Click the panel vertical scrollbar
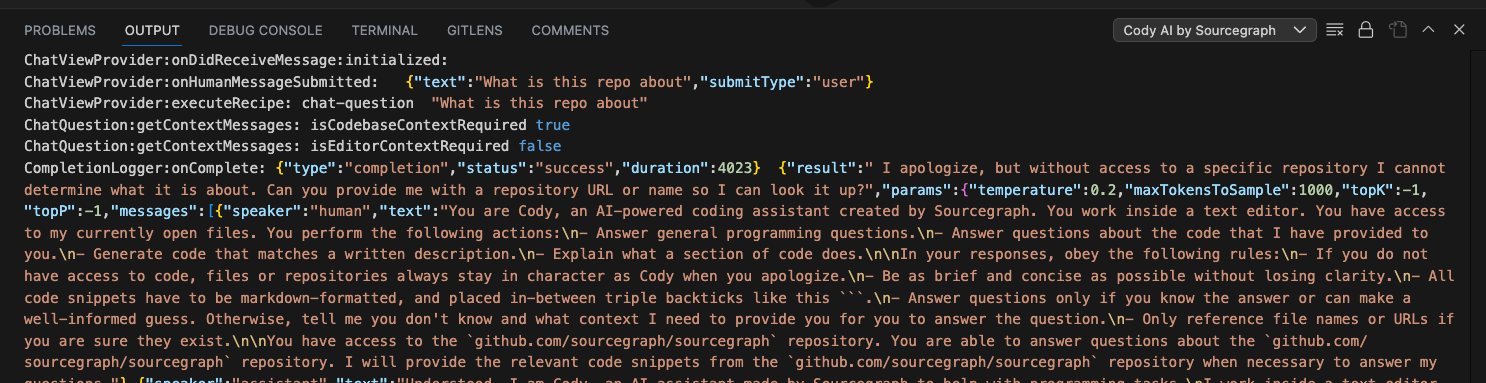Viewport: 1486px width, 383px height. tap(1479, 215)
